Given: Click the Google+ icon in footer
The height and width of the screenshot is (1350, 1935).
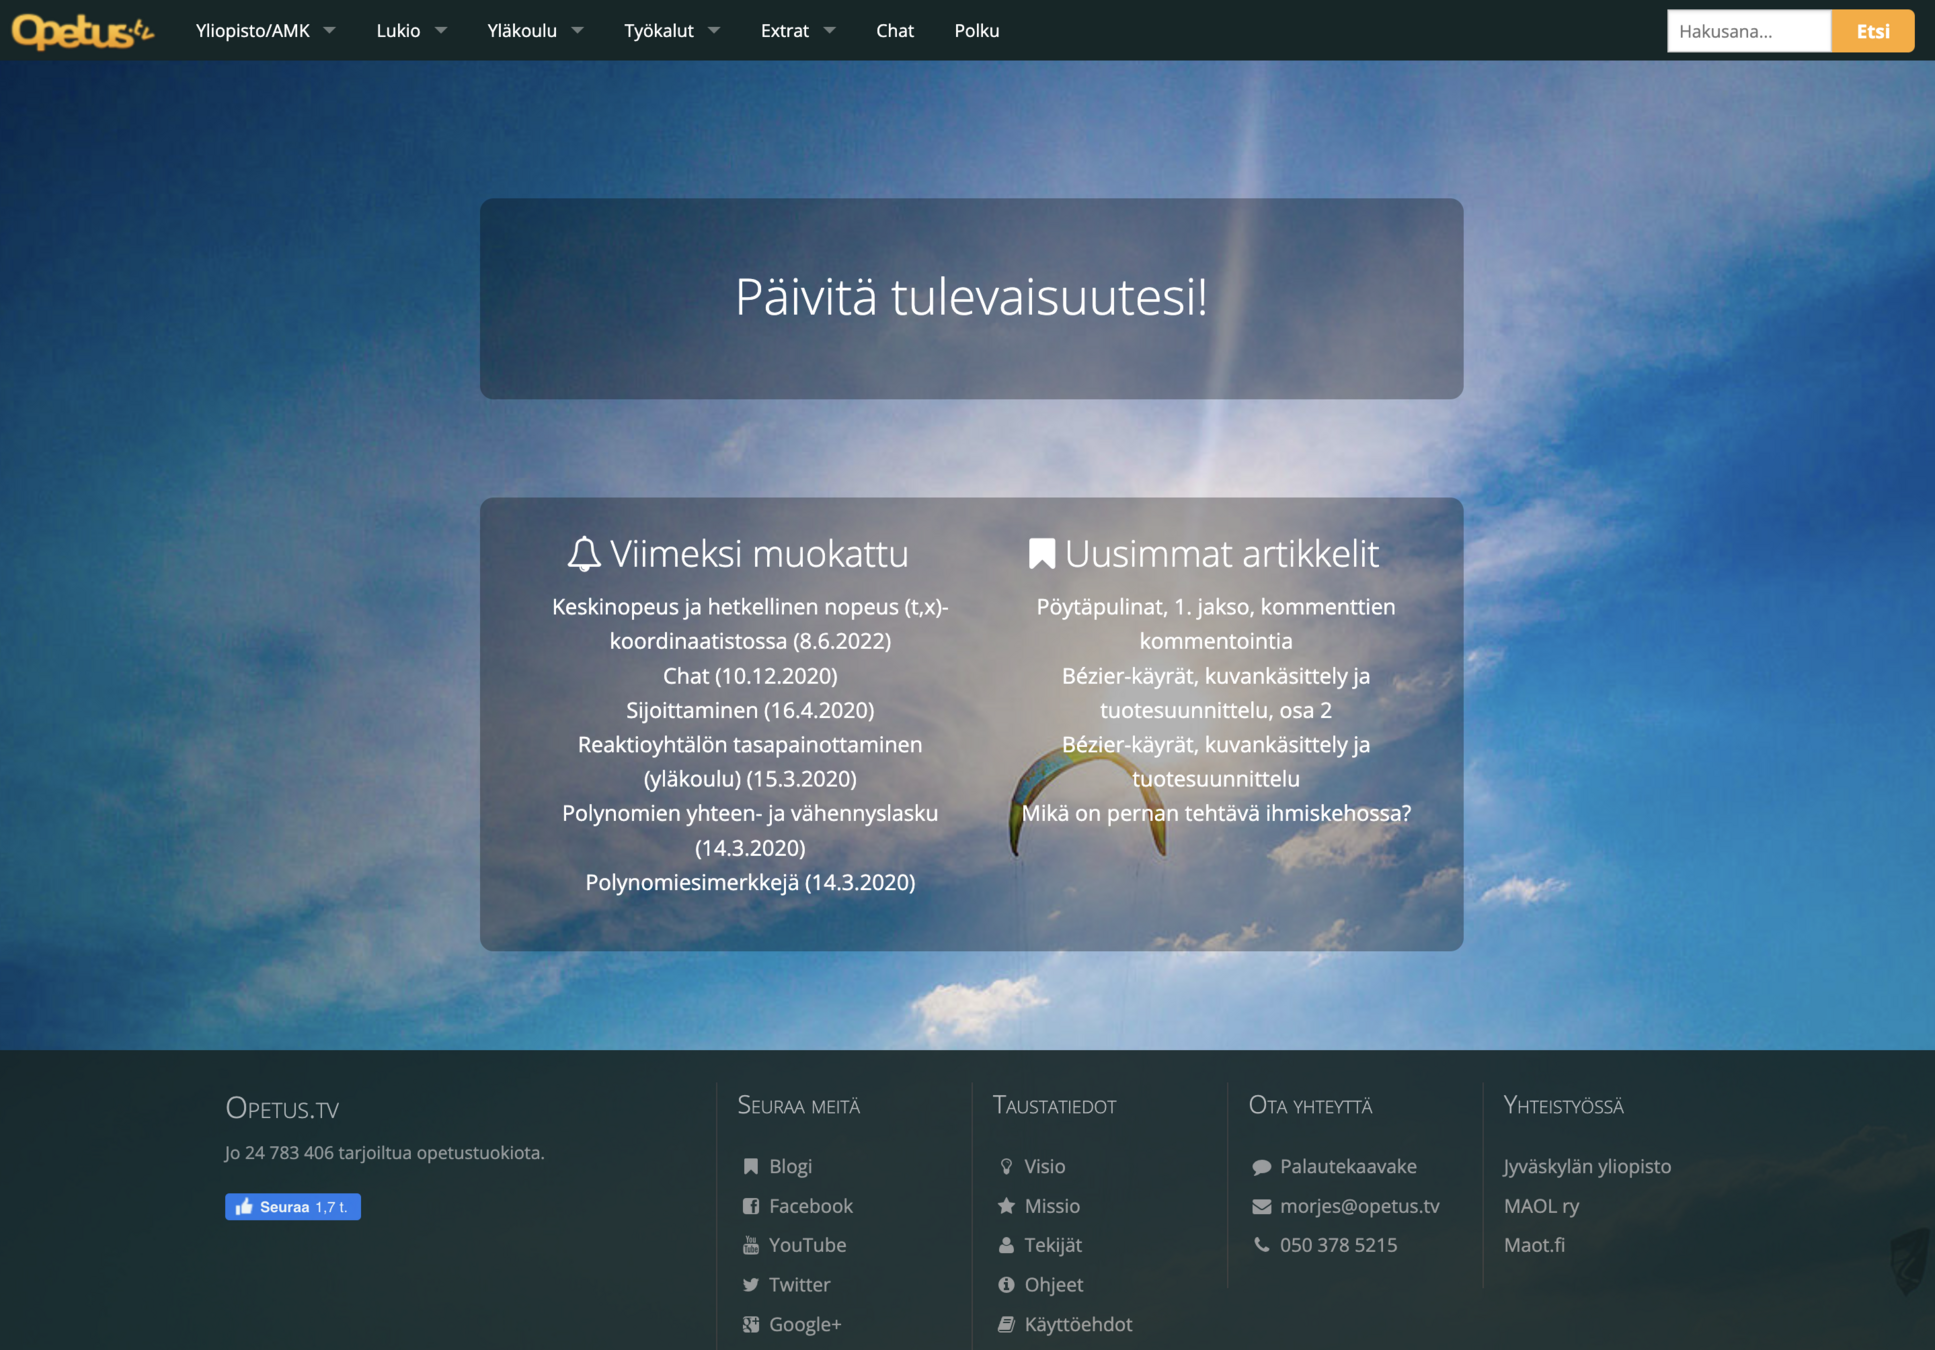Looking at the screenshot, I should 751,1324.
